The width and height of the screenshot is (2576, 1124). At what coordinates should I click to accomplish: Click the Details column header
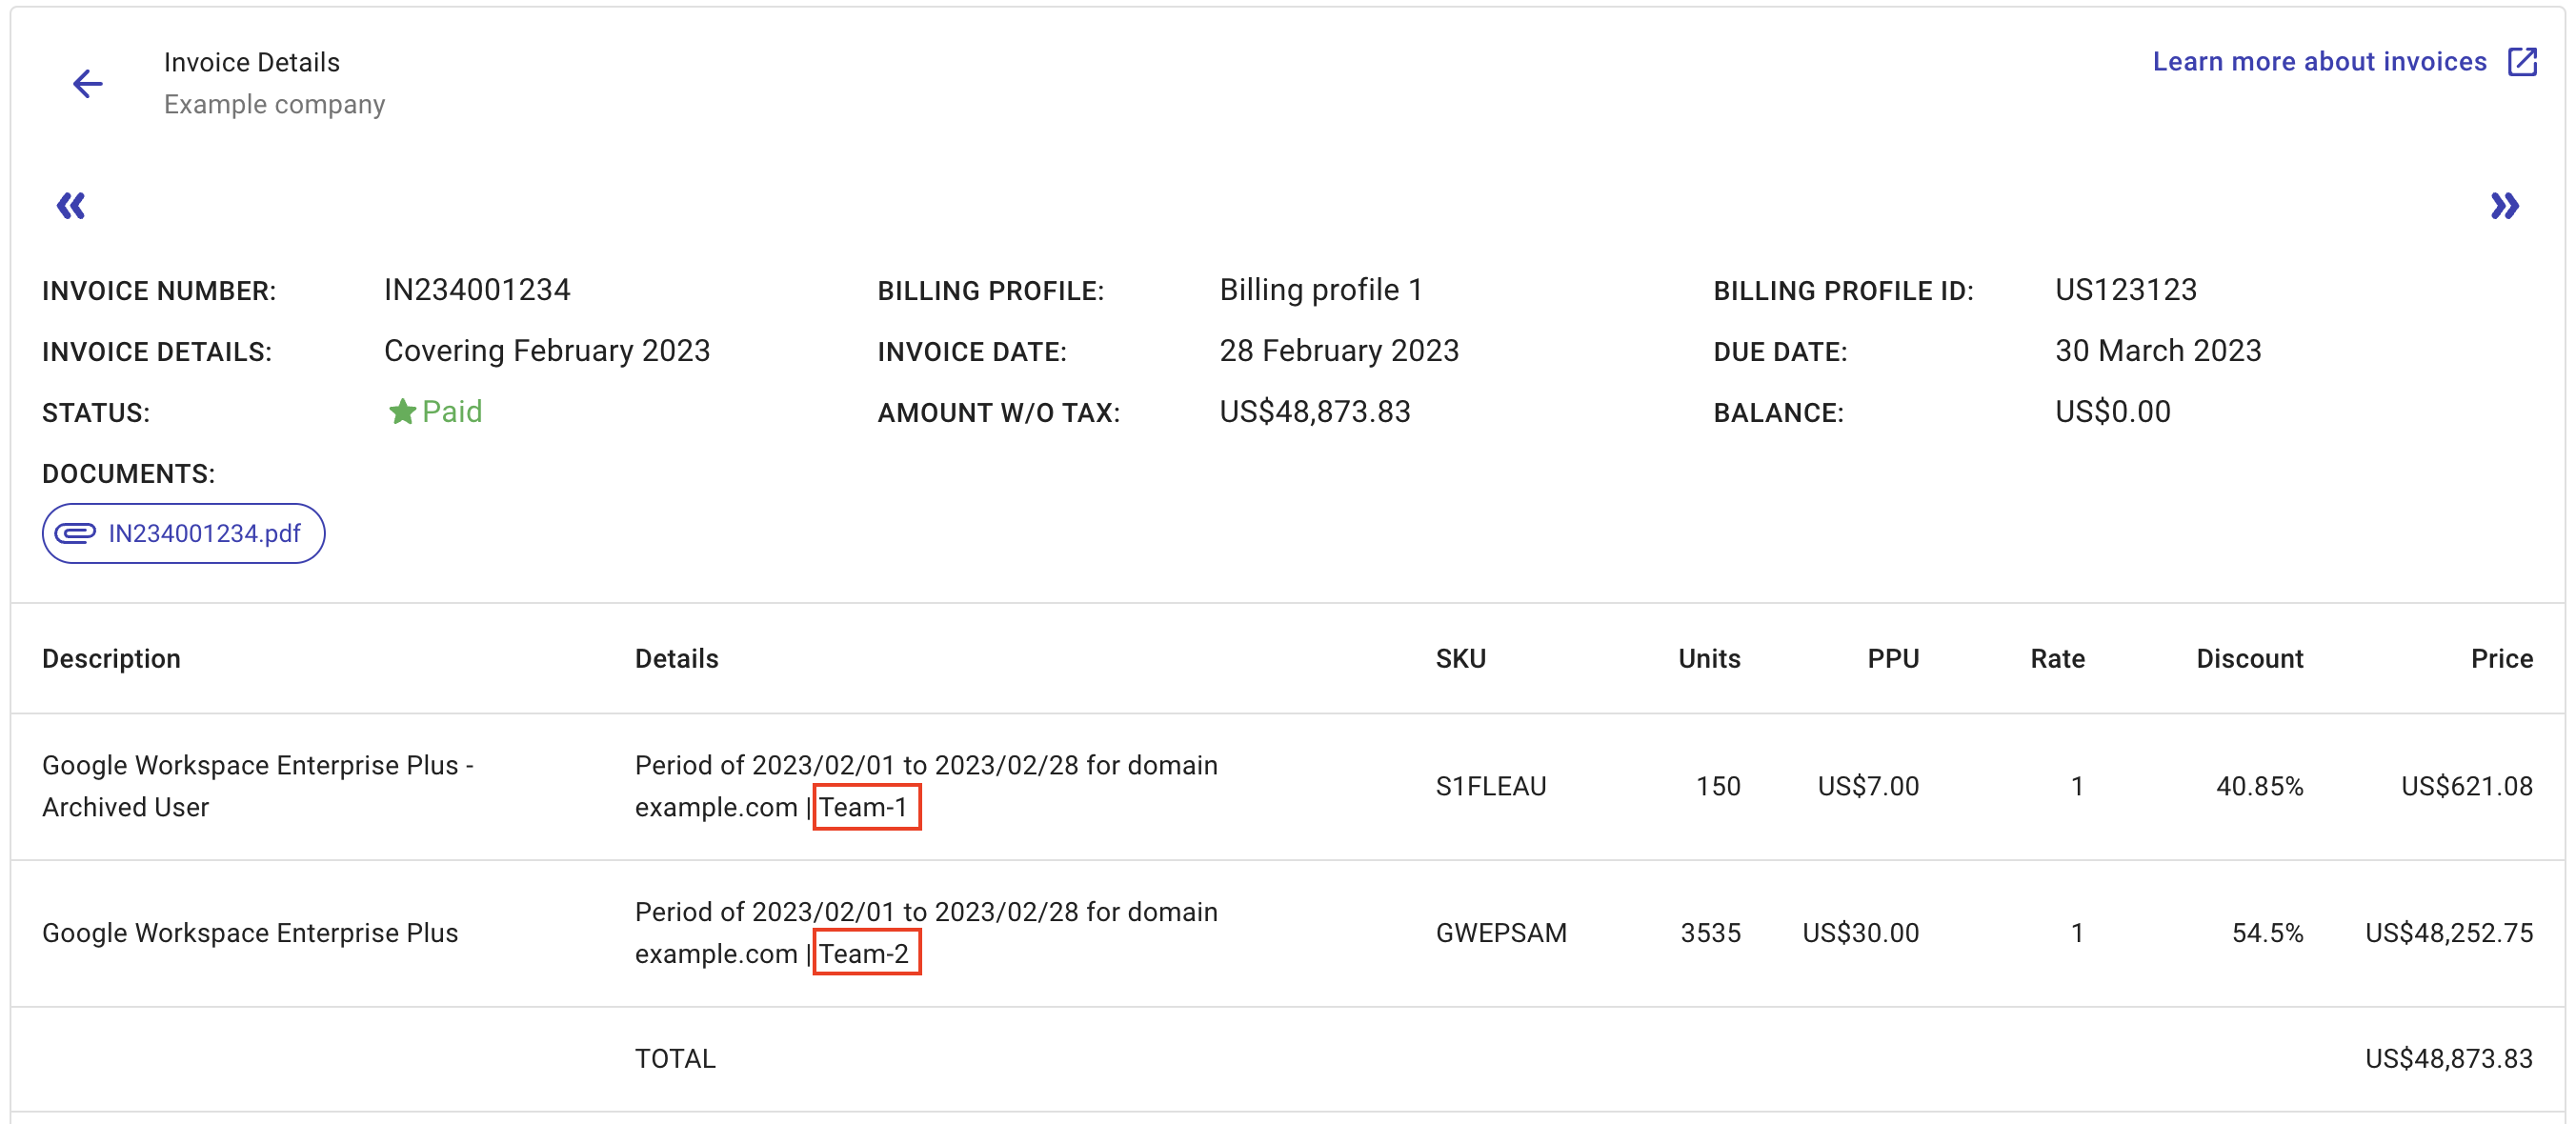[x=676, y=658]
